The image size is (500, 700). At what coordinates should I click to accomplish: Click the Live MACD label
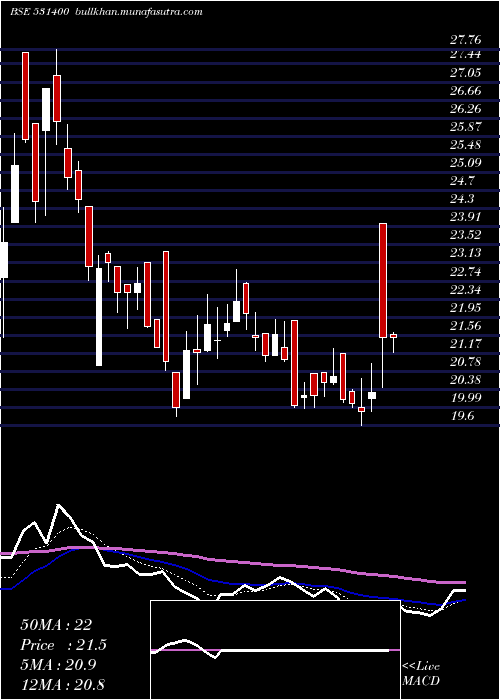[x=421, y=673]
